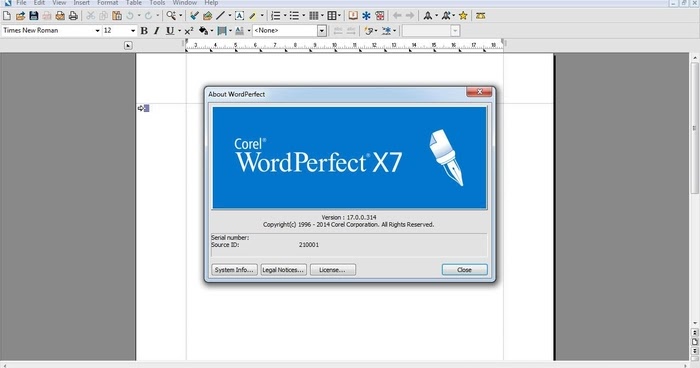Click the grayed-out Forward arrow

(410, 16)
